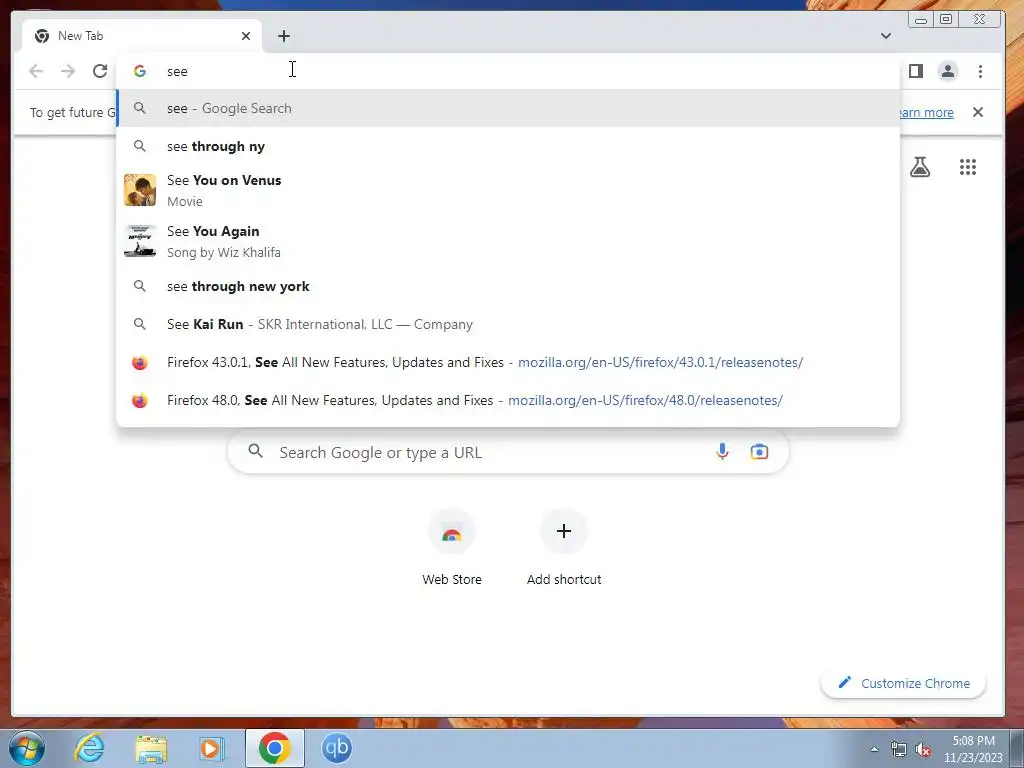Open the Google apps grid

[968, 167]
